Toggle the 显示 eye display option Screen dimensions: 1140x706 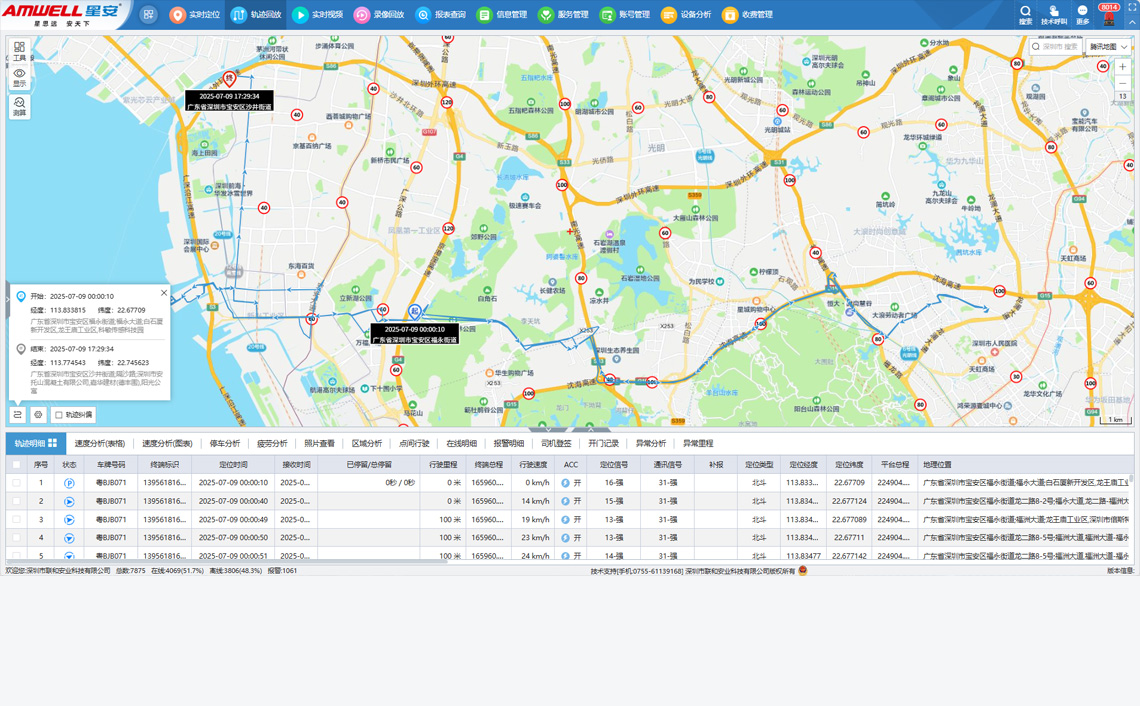19,78
